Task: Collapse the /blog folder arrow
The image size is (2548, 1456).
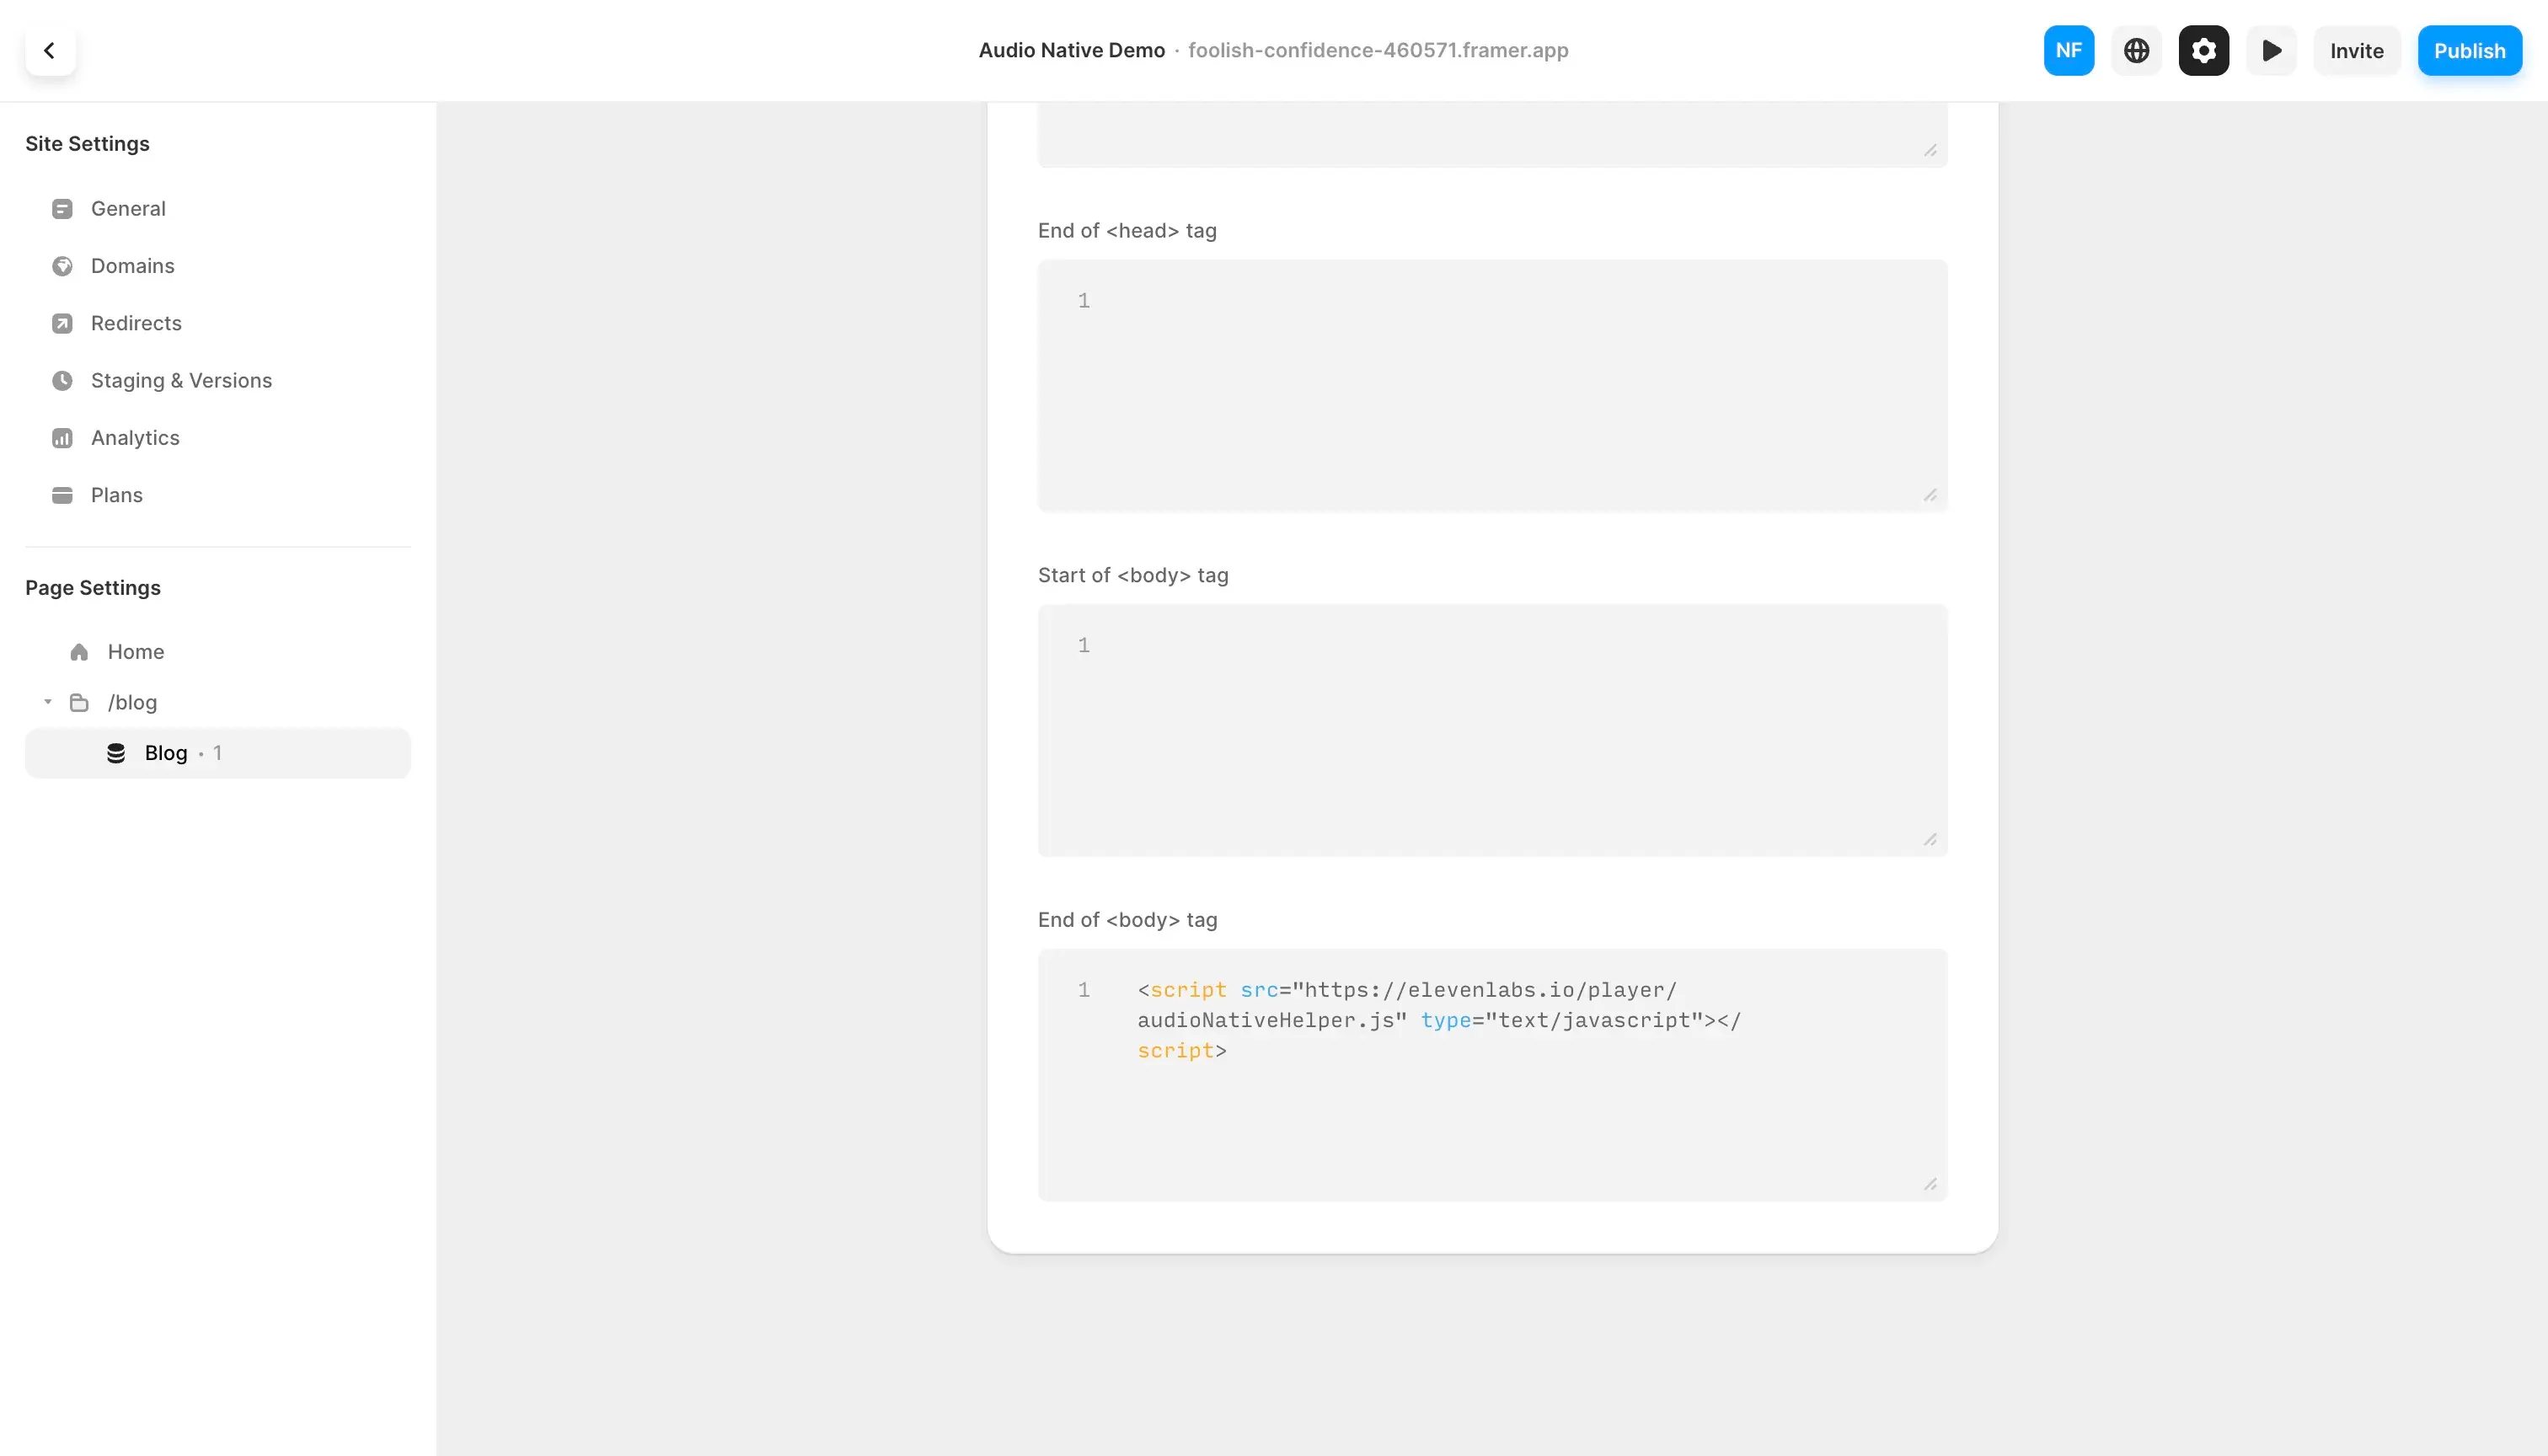Action: pyautogui.click(x=47, y=702)
